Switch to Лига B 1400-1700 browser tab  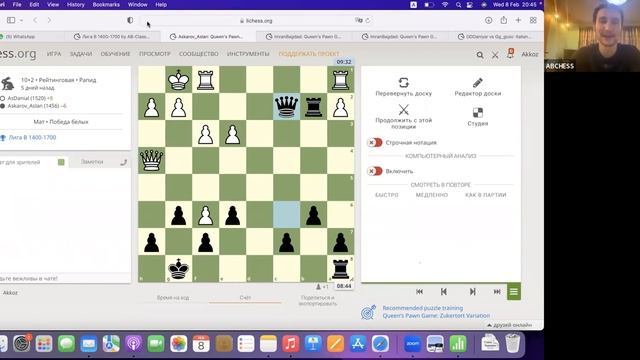click(112, 36)
